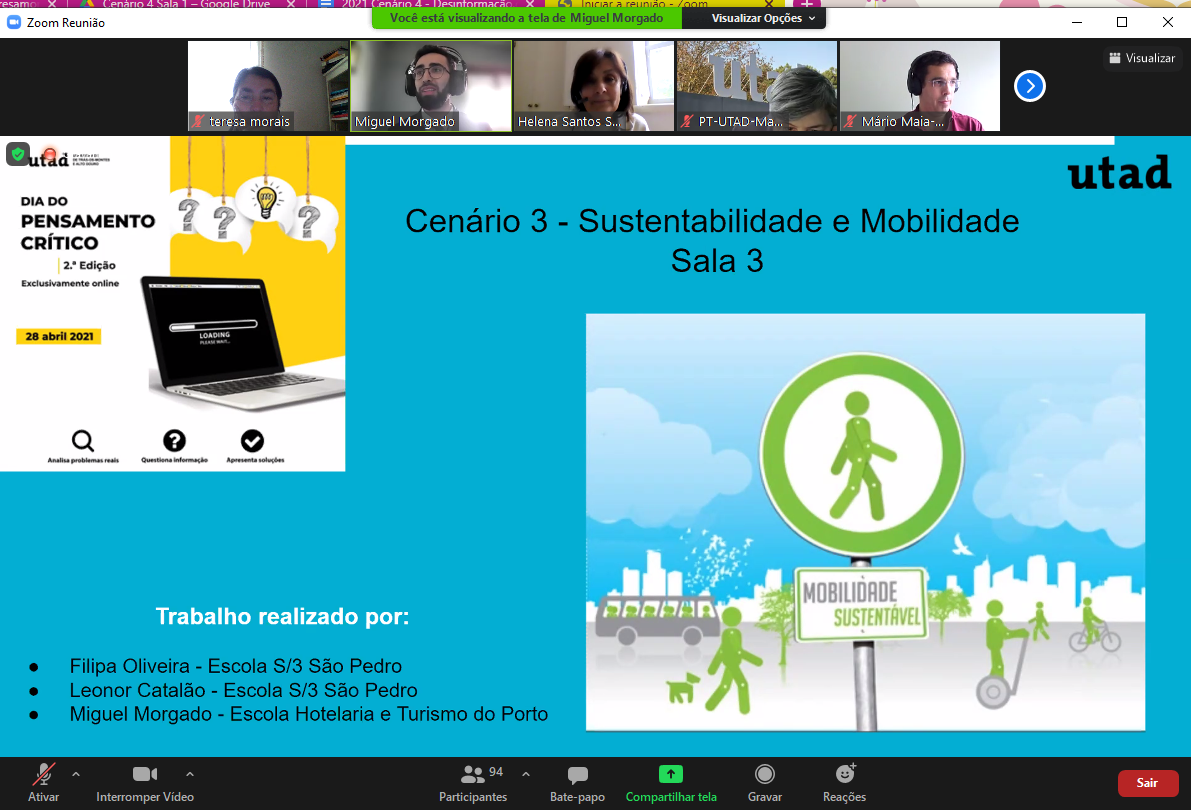Click green encryption shield icon
This screenshot has width=1191, height=810.
[17, 154]
